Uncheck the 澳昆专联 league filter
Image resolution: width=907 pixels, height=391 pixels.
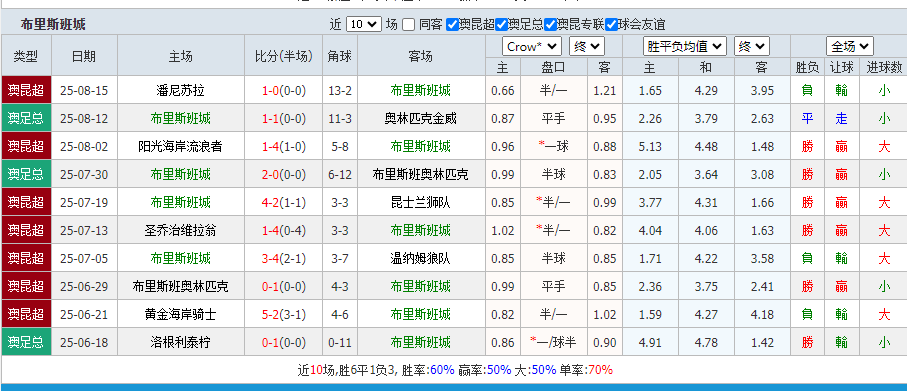click(x=551, y=24)
